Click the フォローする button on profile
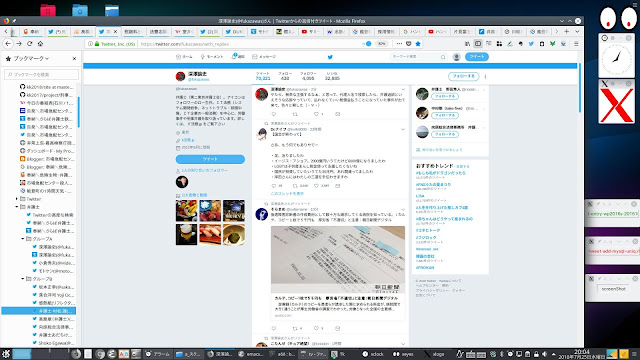Viewport: 640px width, 360px height. click(x=463, y=76)
